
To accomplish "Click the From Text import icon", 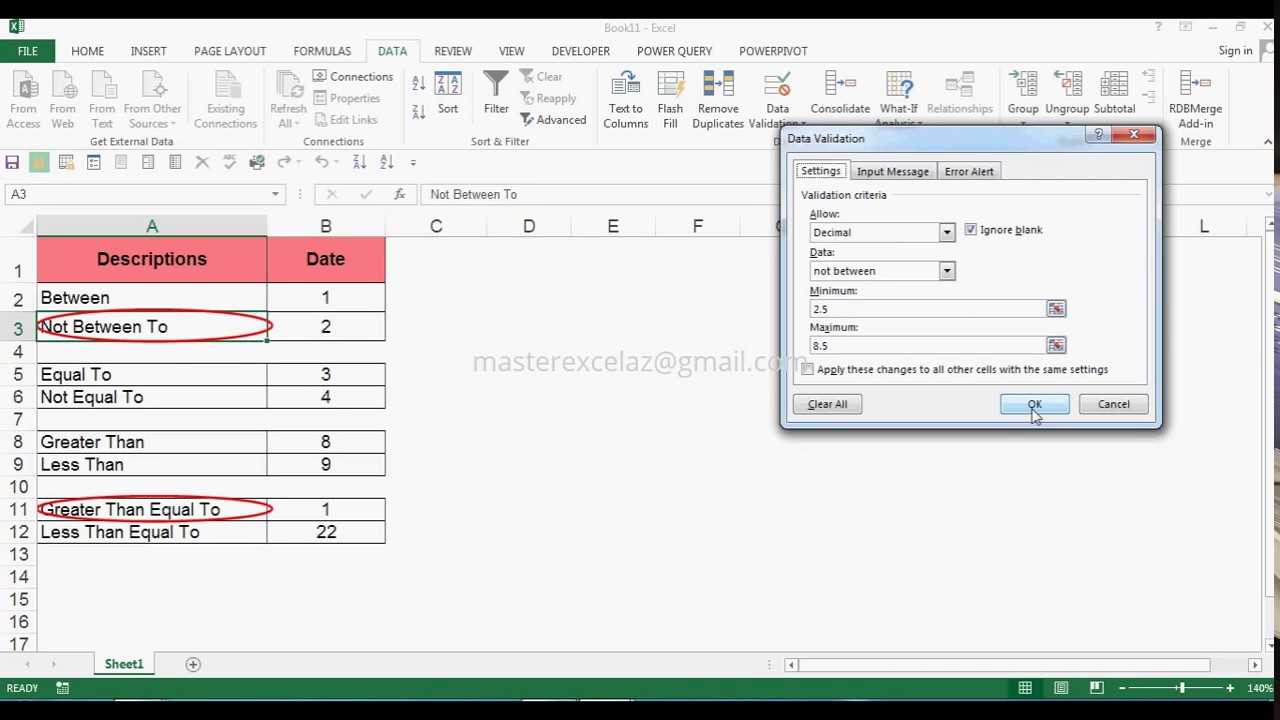I will point(102,100).
